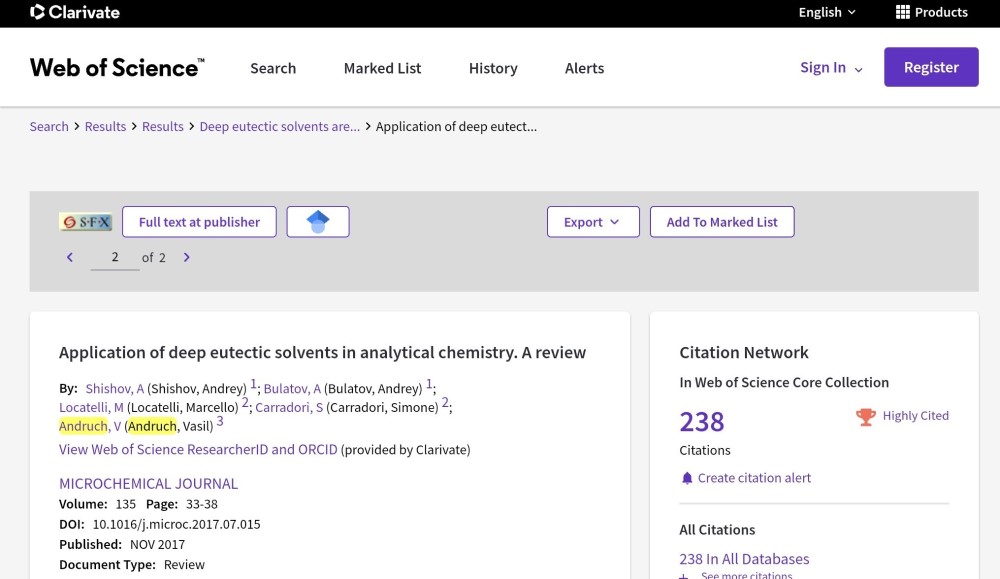View Web of Science ResearcherID and ORCID
This screenshot has width=1000, height=579.
click(198, 450)
